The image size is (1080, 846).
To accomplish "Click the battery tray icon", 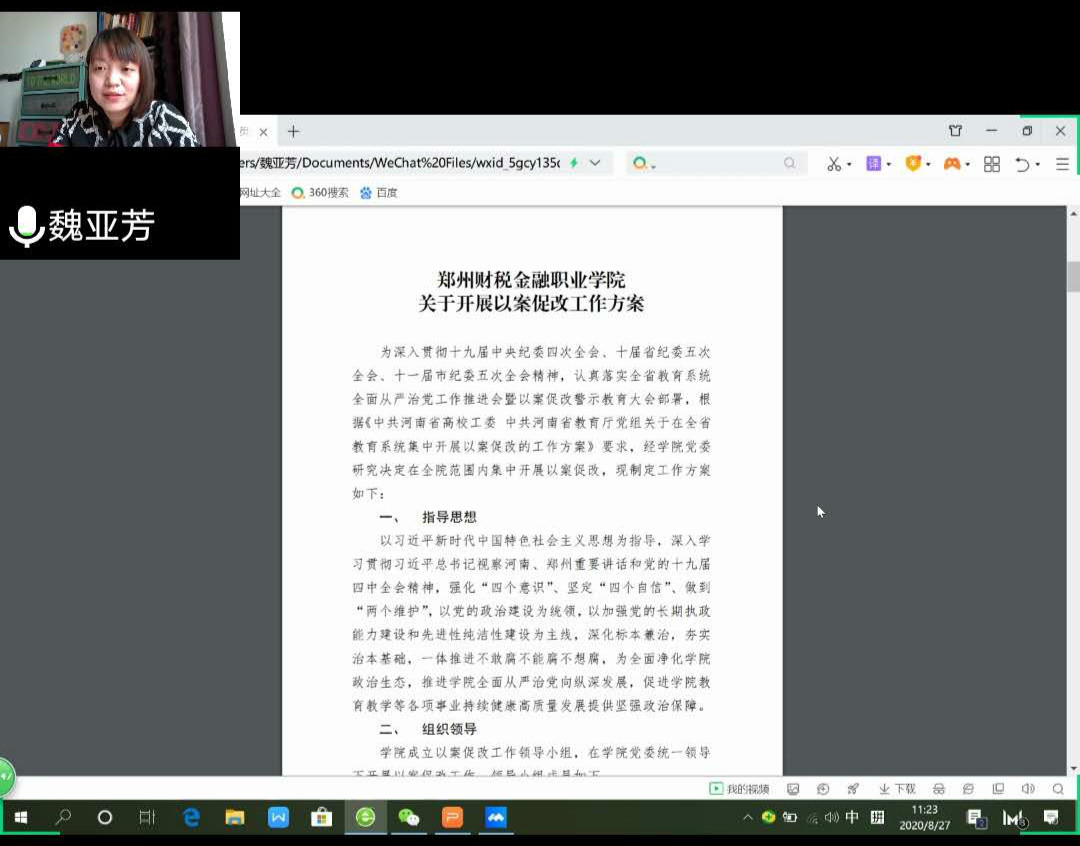I will coord(789,818).
